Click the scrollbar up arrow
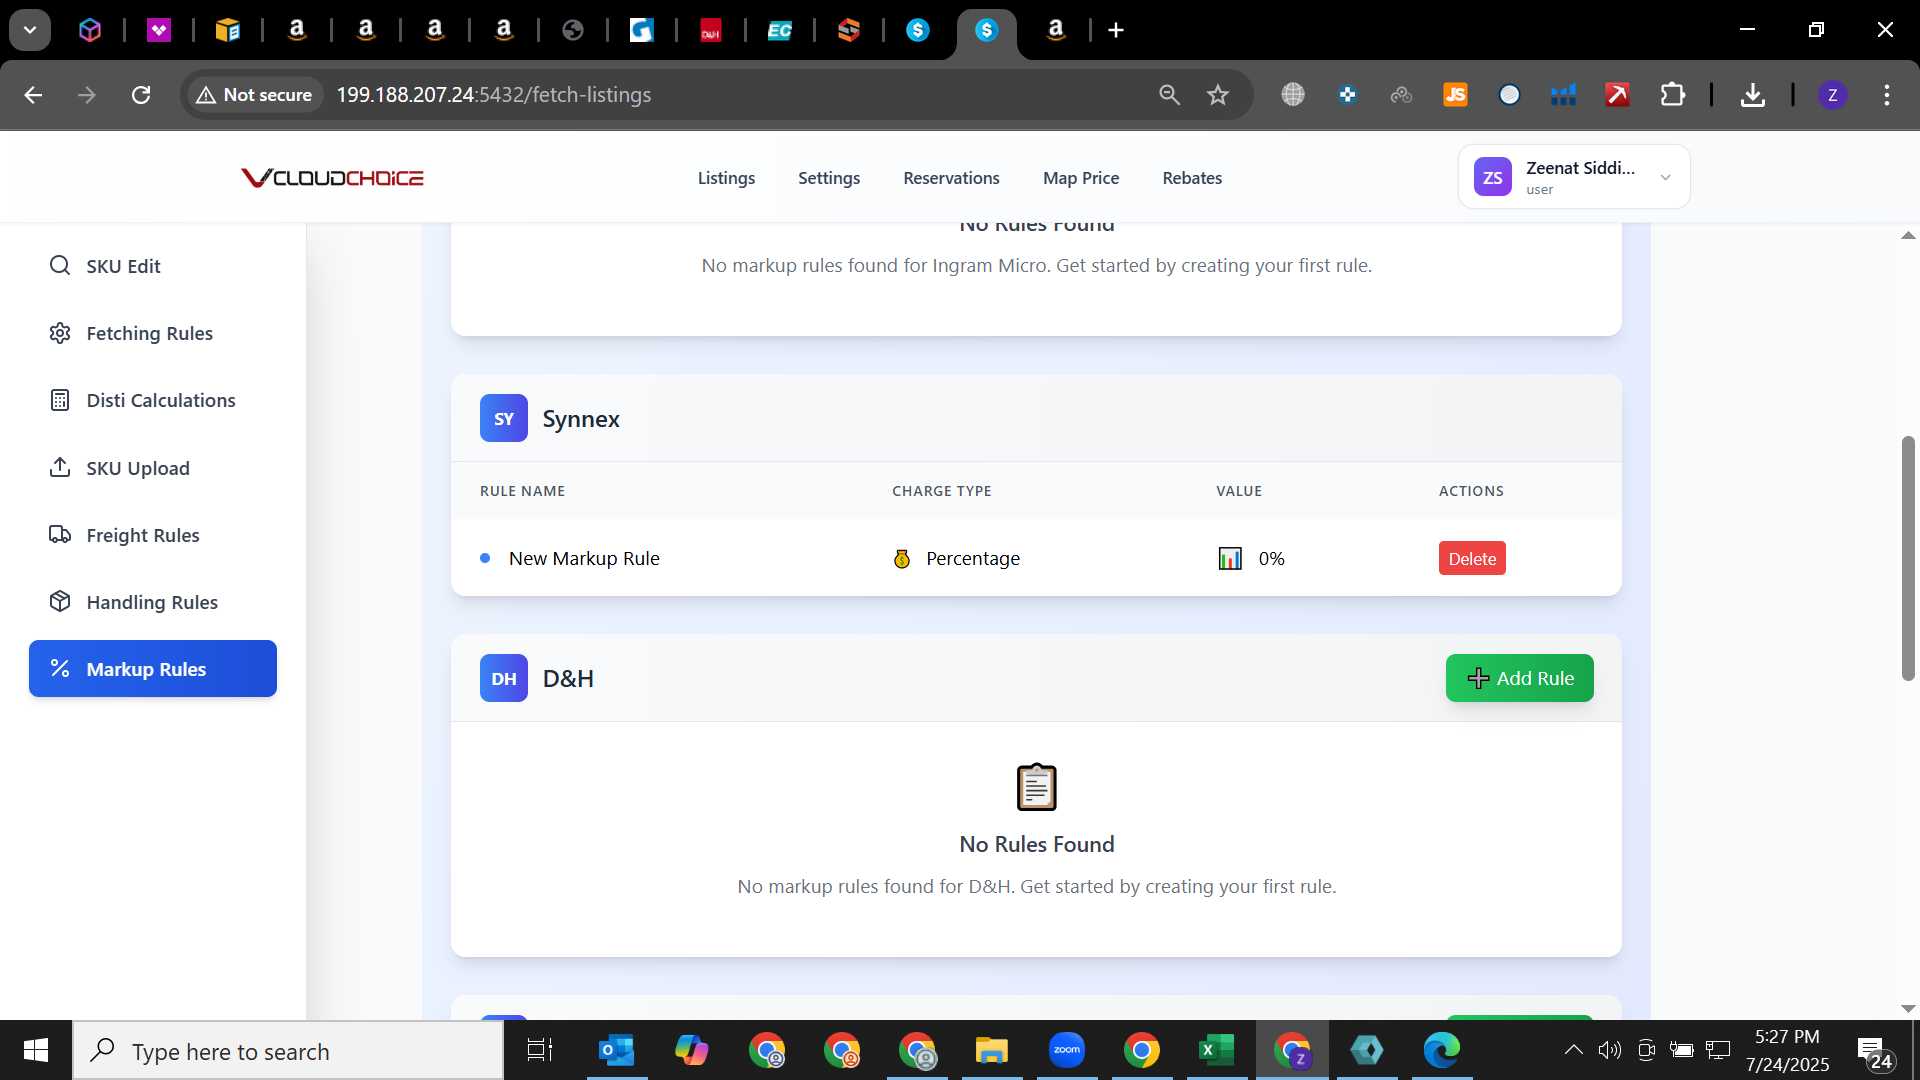This screenshot has width=1920, height=1080. click(x=1908, y=235)
